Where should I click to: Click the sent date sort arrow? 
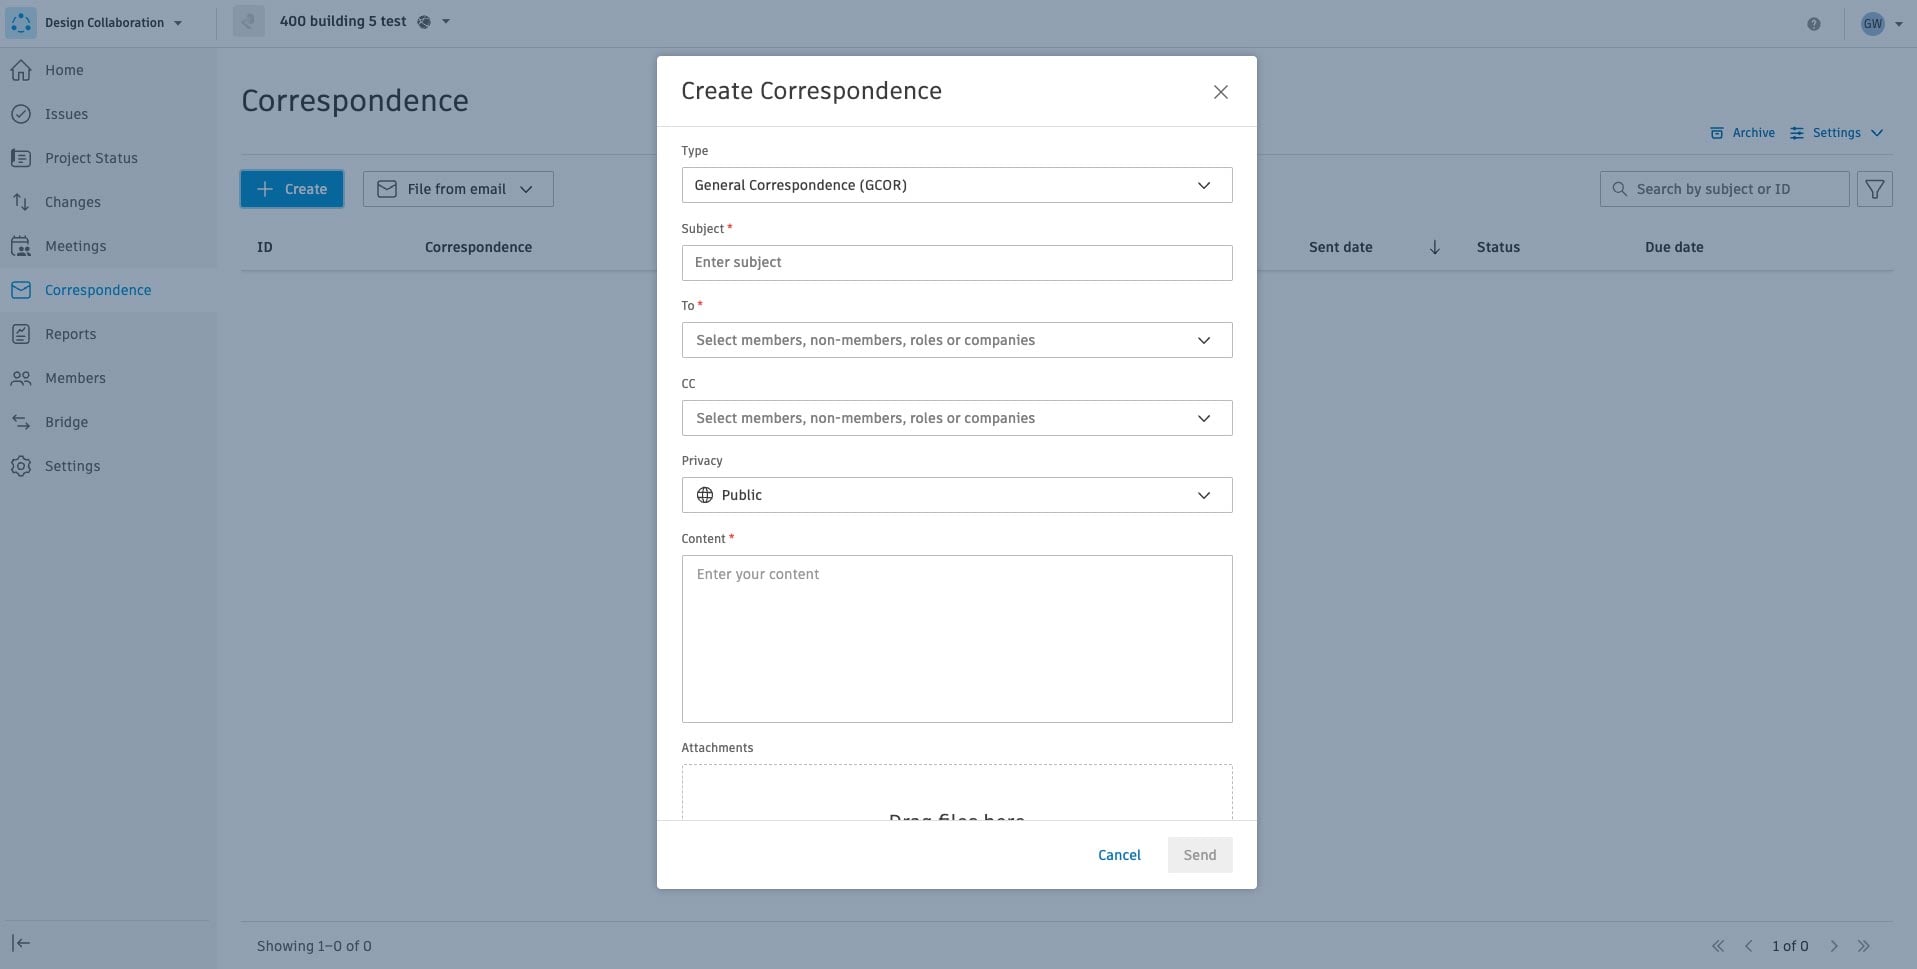[x=1434, y=247]
